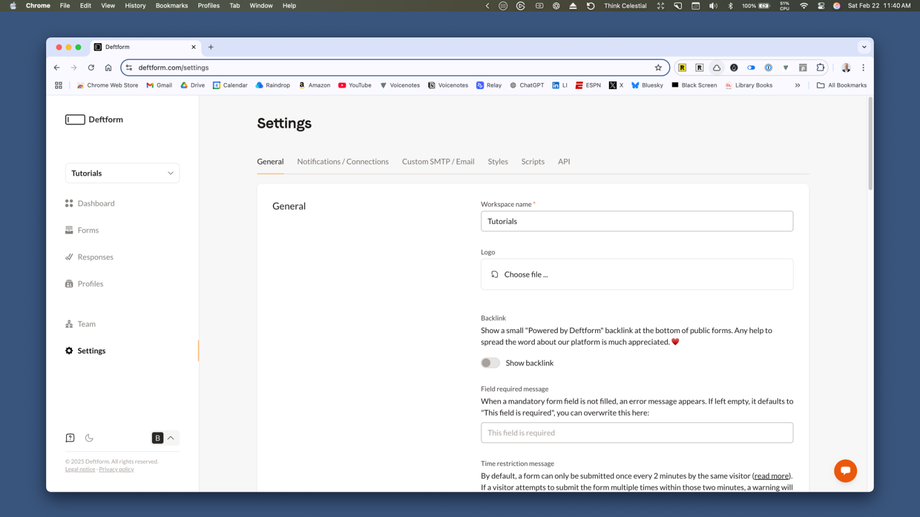Switch to the Notifications / Connections tab
The image size is (920, 517).
343,161
